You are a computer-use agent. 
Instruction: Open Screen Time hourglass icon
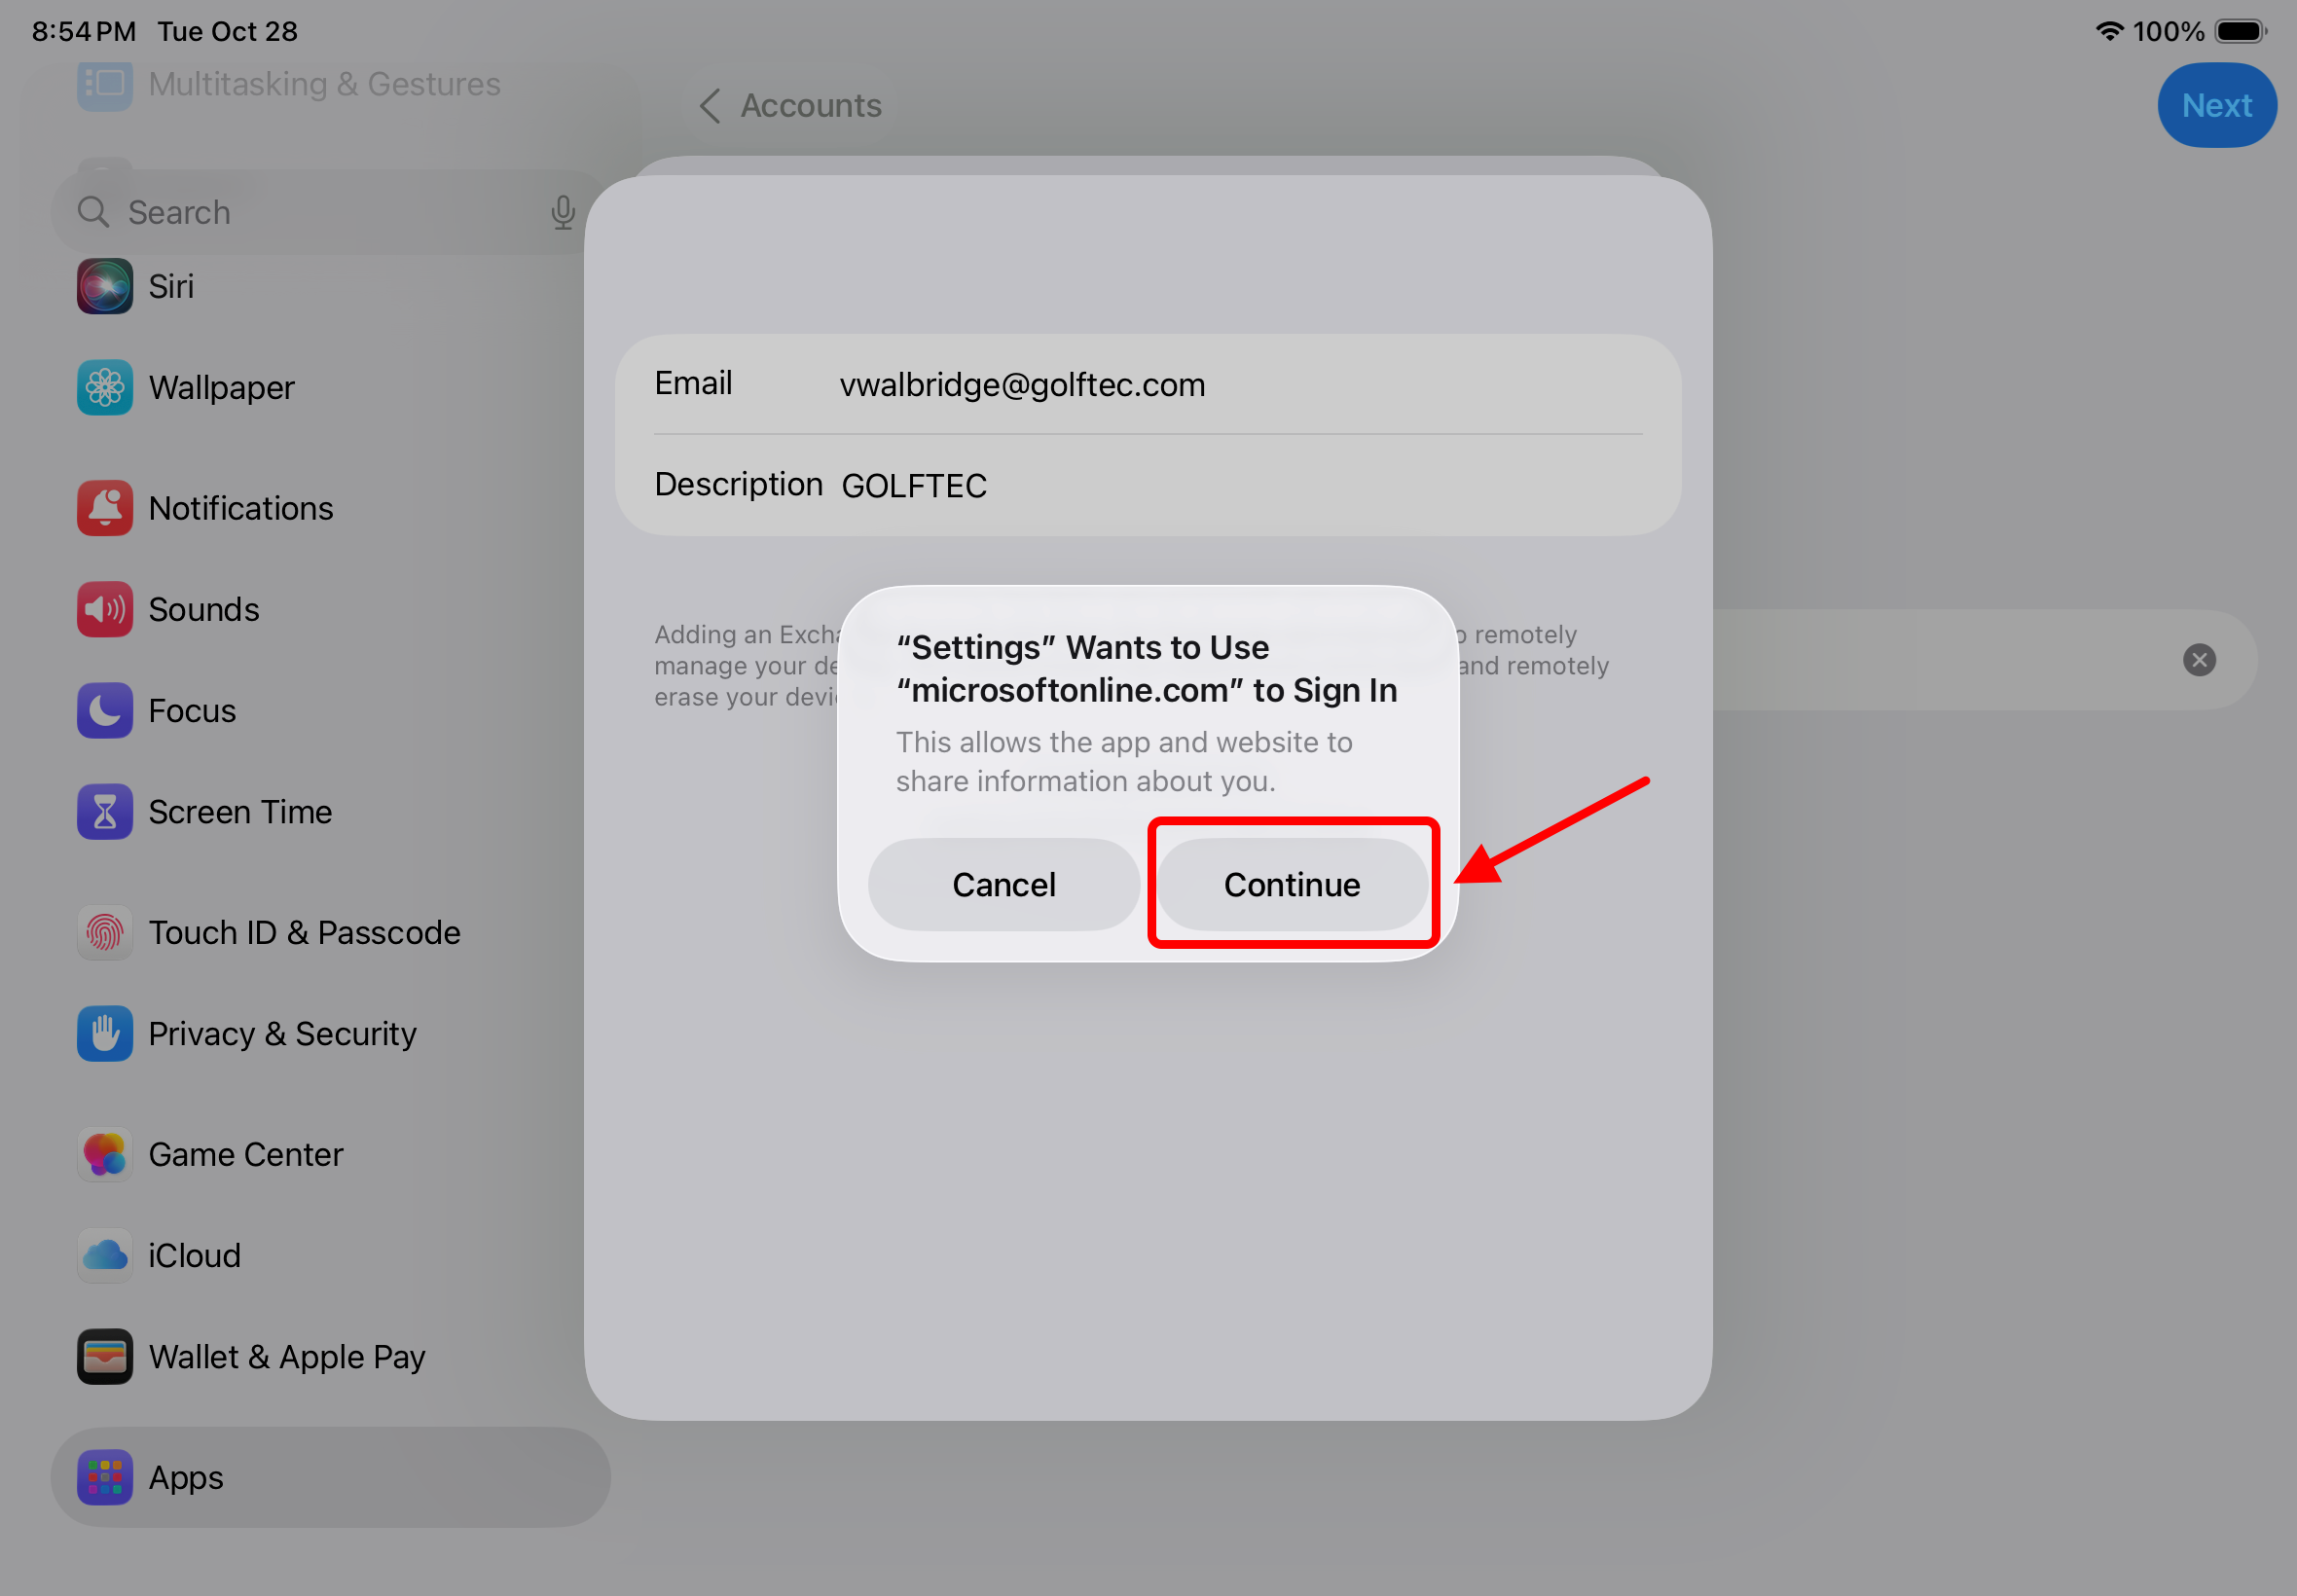click(x=105, y=812)
